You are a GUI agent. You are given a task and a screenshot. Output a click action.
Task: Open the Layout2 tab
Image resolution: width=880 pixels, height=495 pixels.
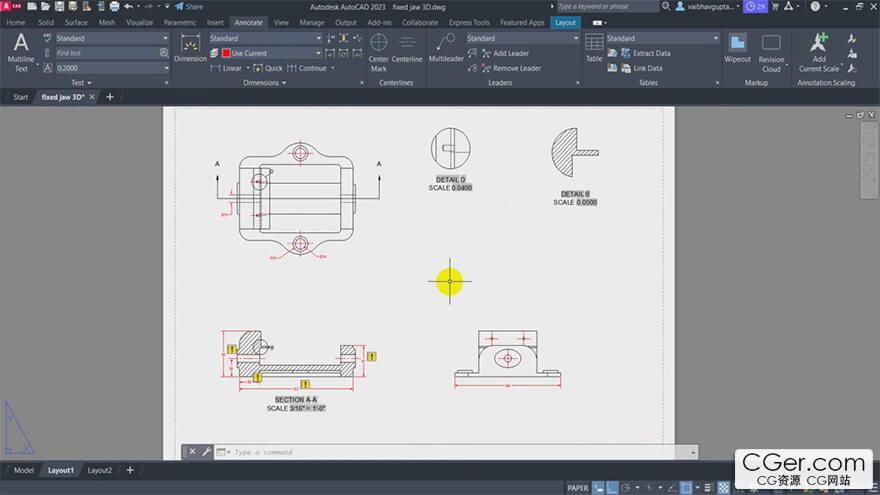99,470
